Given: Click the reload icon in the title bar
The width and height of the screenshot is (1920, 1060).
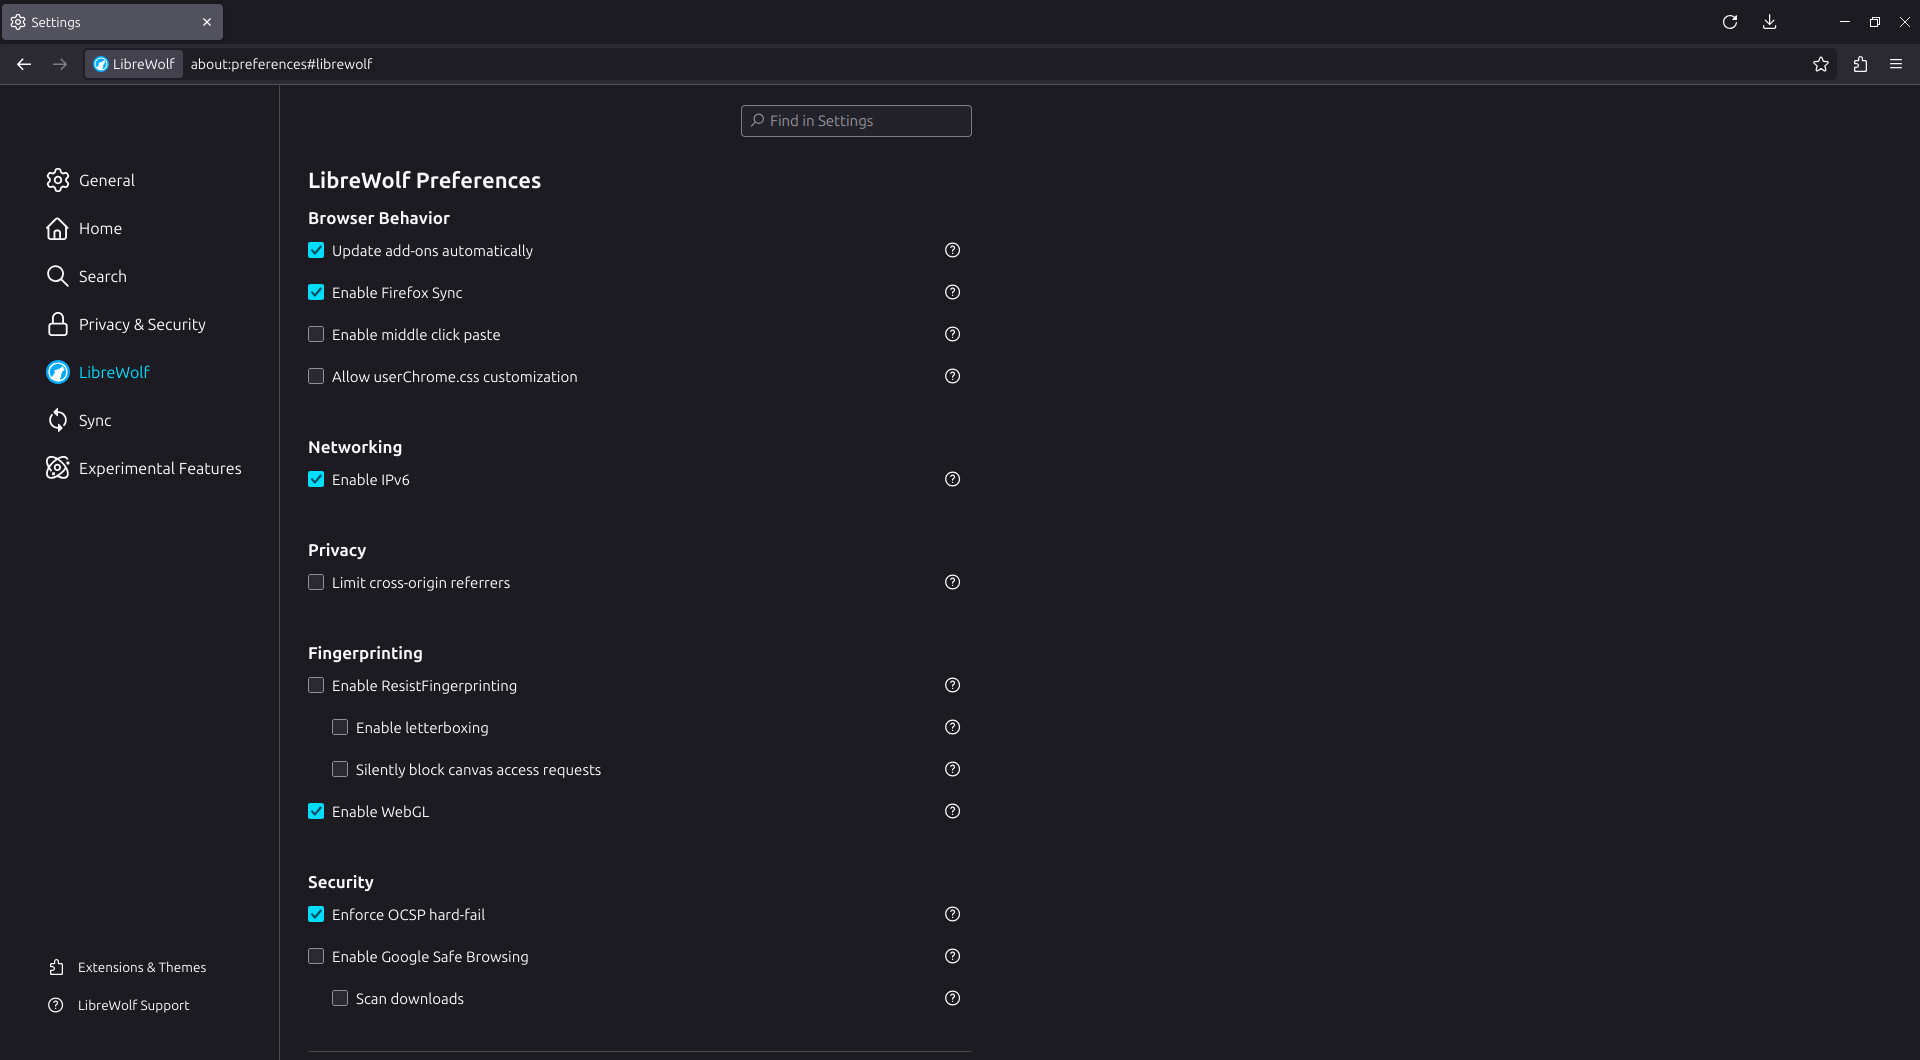Looking at the screenshot, I should 1730,22.
